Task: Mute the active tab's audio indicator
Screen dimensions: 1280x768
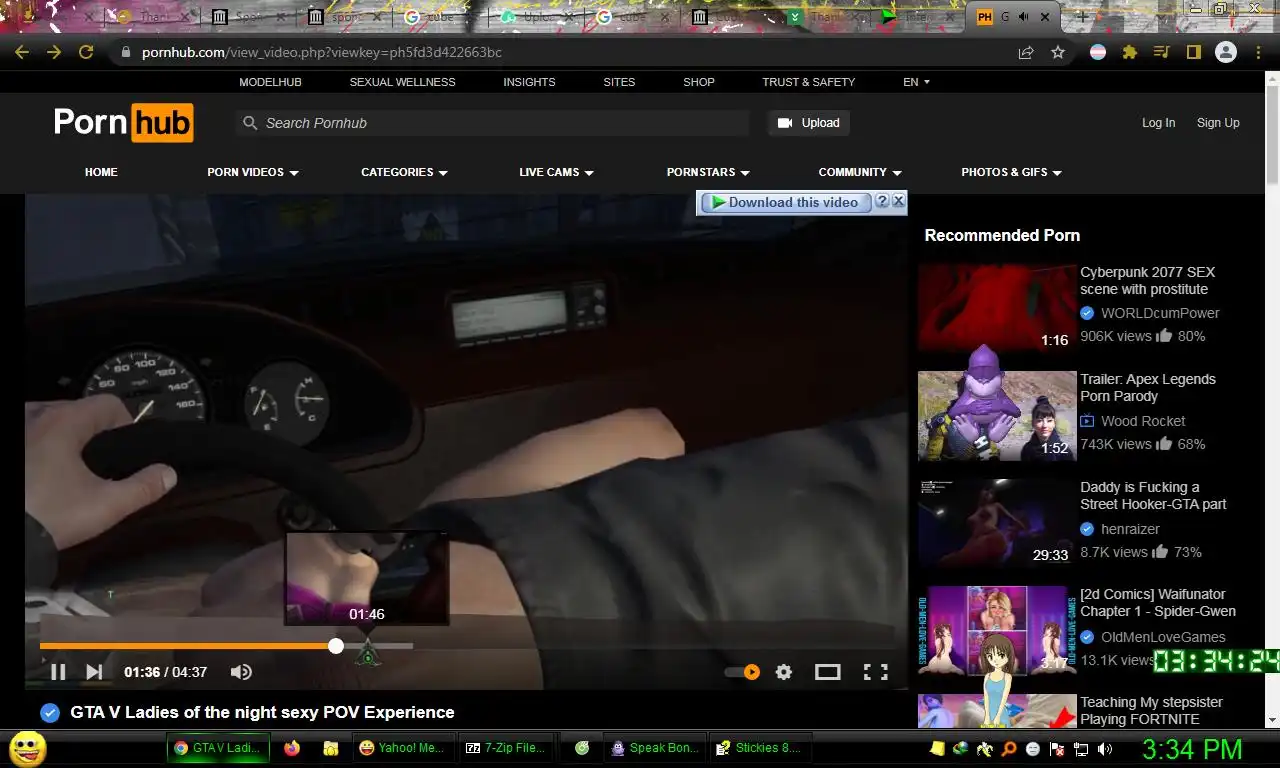Action: pos(1023,17)
